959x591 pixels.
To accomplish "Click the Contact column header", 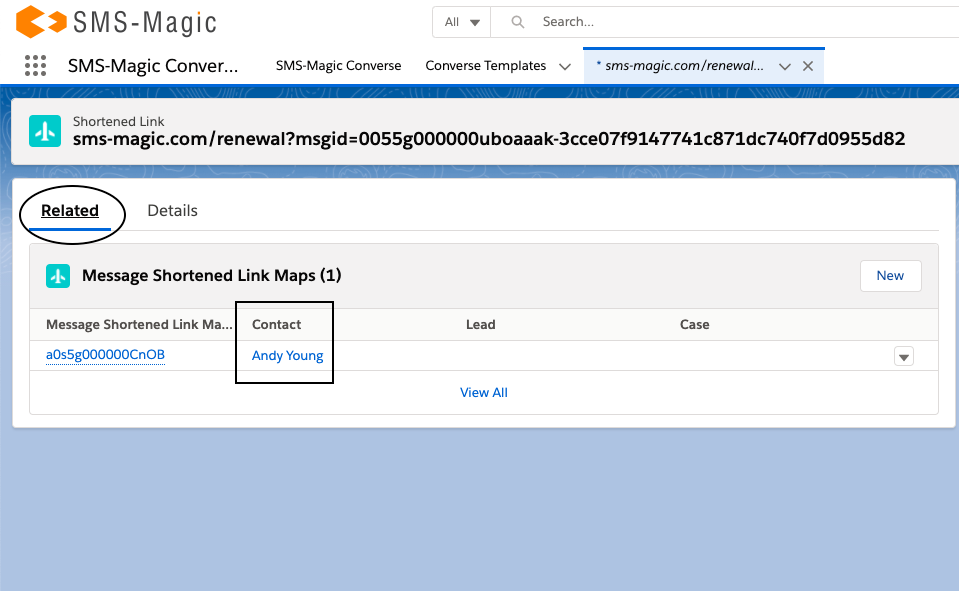I will pos(276,324).
